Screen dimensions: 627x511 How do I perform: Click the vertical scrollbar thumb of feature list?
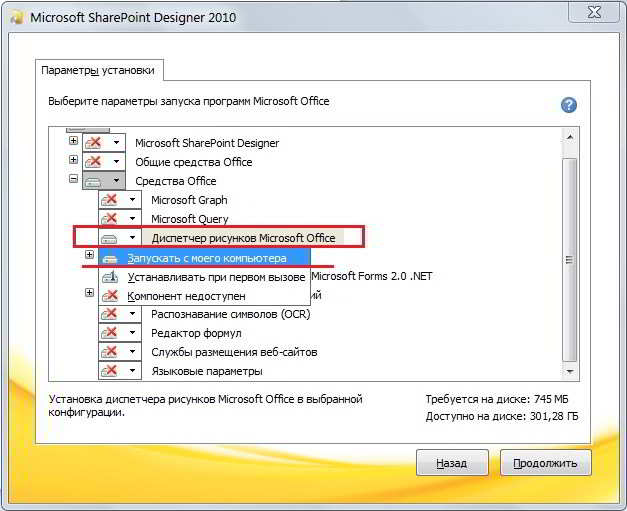[570, 260]
